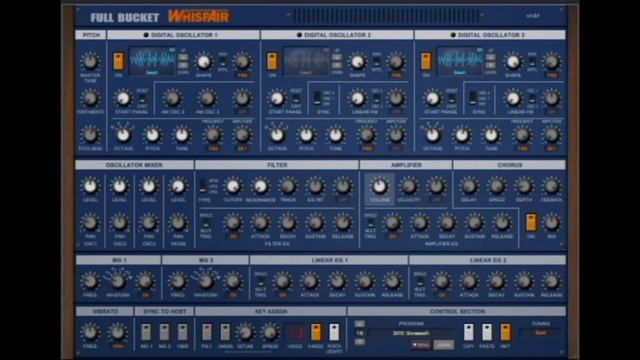Click the Chorus Delay knob
The image size is (640, 360).
tap(469, 186)
